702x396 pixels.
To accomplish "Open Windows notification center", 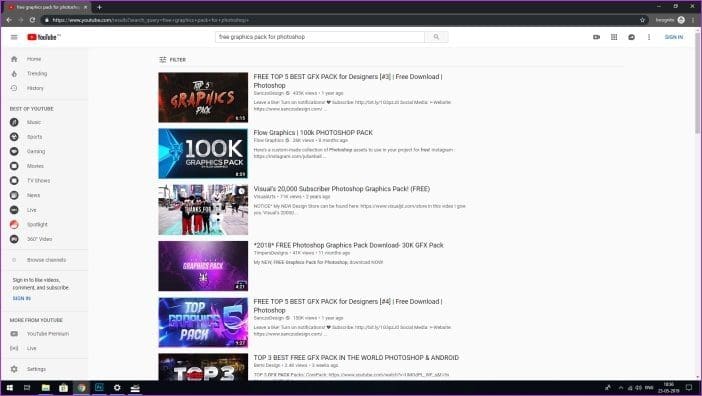I will tap(689, 388).
